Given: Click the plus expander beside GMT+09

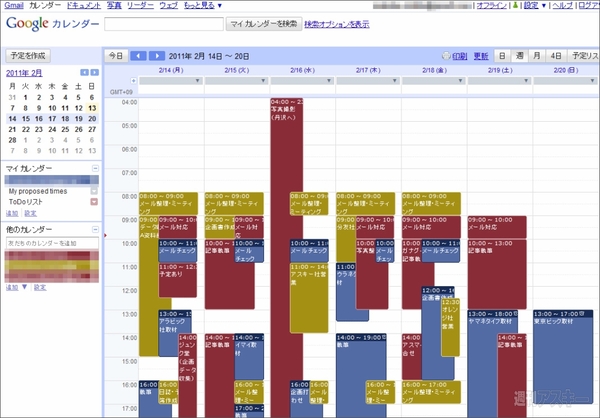Looking at the screenshot, I should click(134, 81).
